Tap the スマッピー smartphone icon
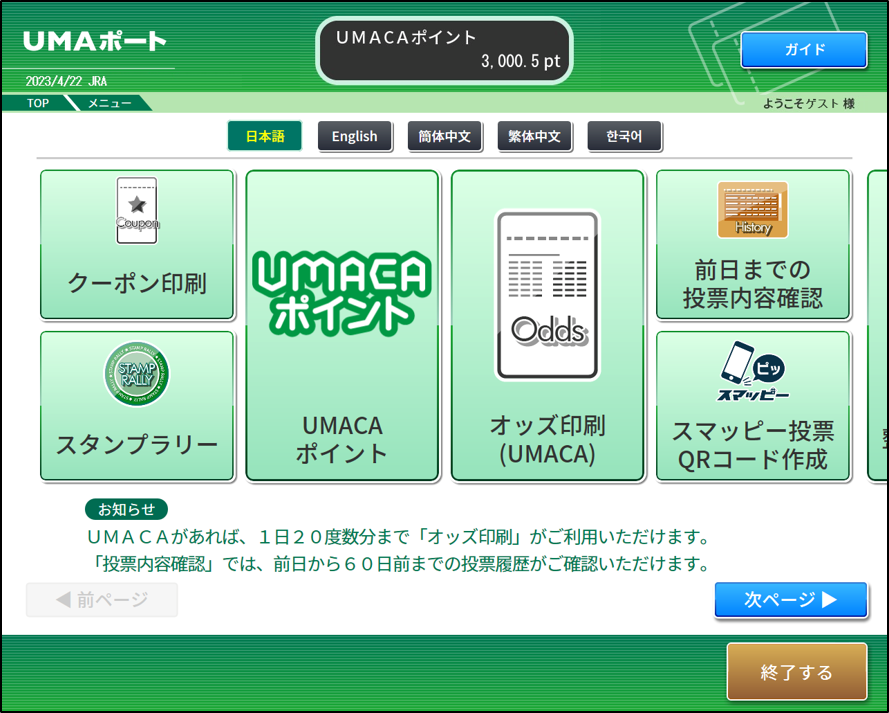This screenshot has width=889, height=713. coord(752,373)
